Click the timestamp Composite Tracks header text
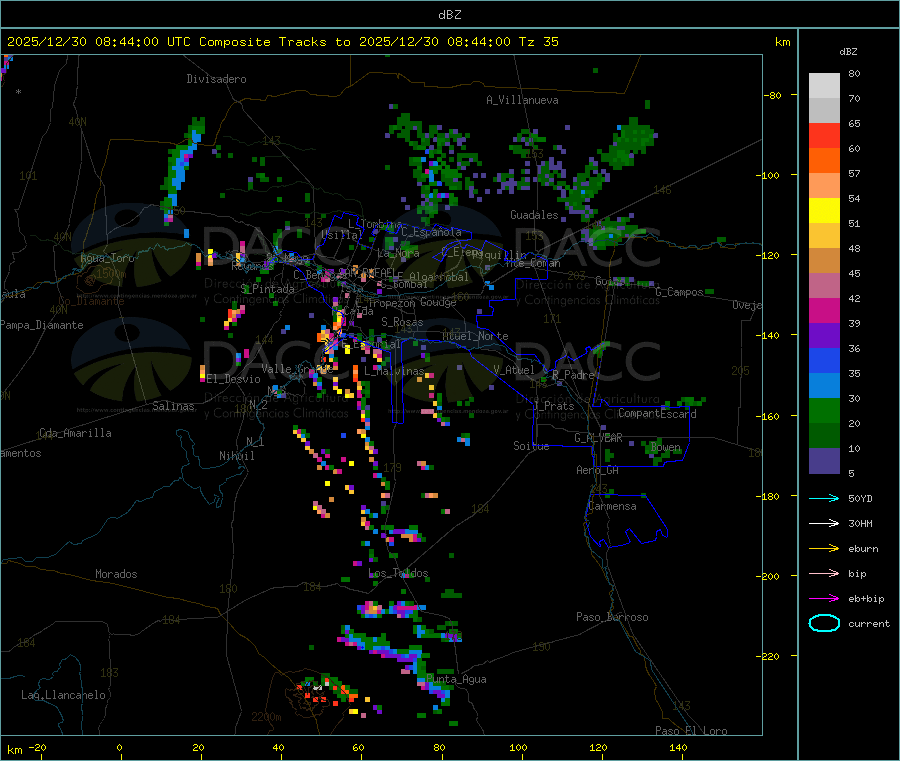 282,42
